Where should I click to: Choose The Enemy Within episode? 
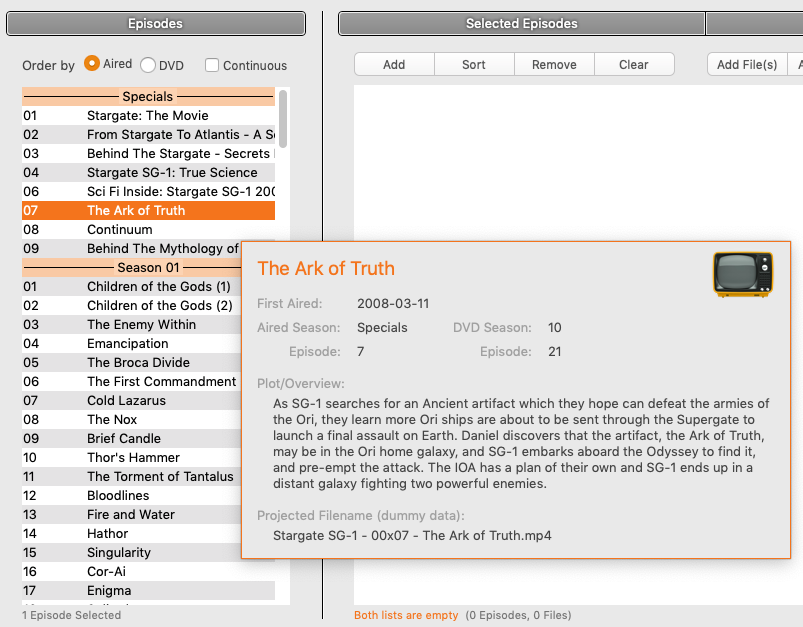141,325
